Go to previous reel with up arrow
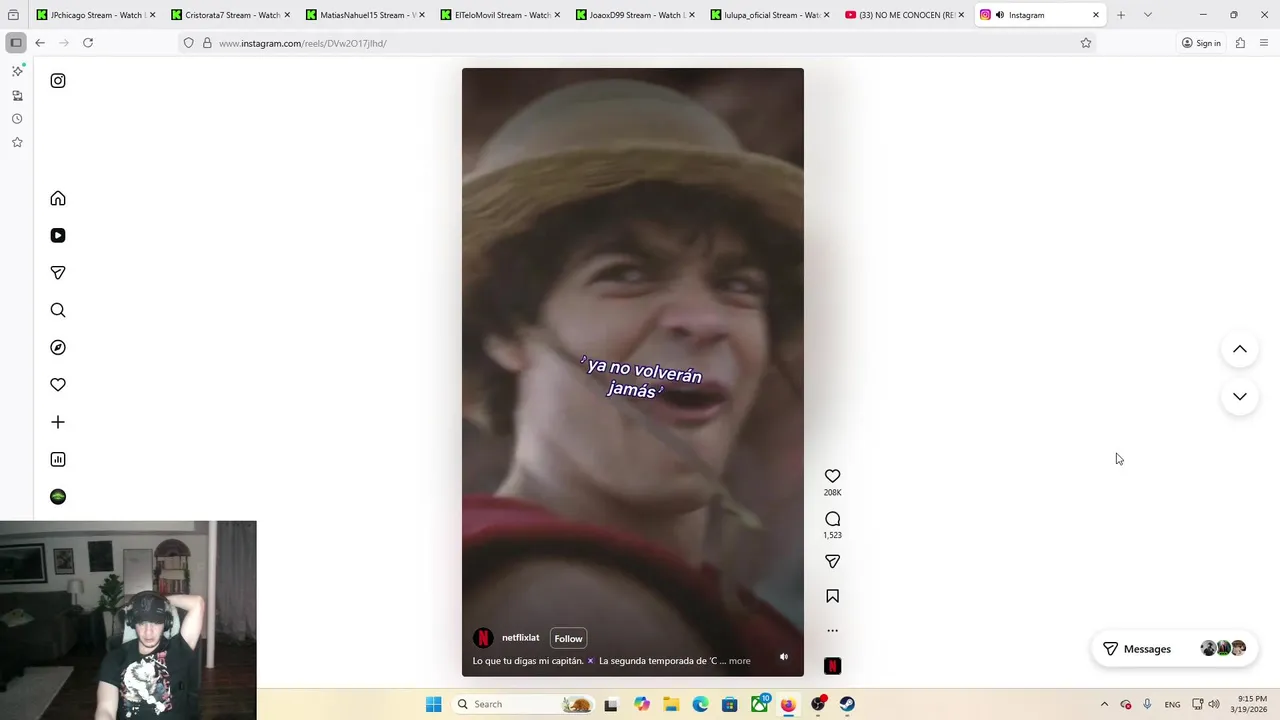Screen dimensions: 1280x720 click(x=1239, y=349)
